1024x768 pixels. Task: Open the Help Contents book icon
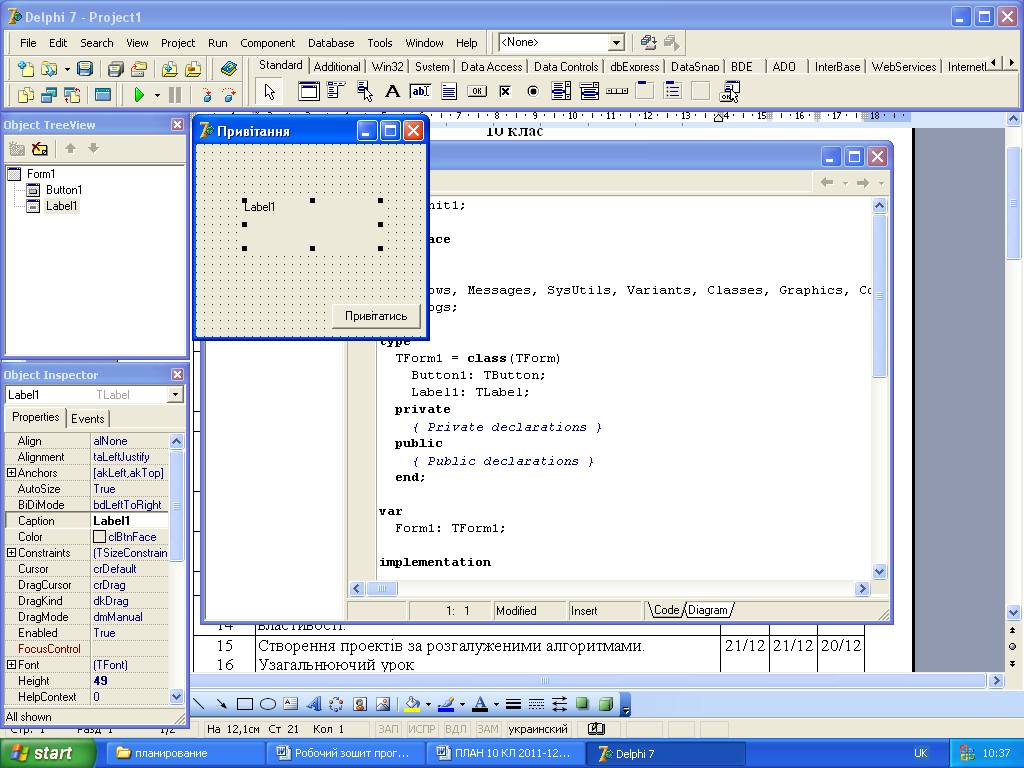(228, 68)
